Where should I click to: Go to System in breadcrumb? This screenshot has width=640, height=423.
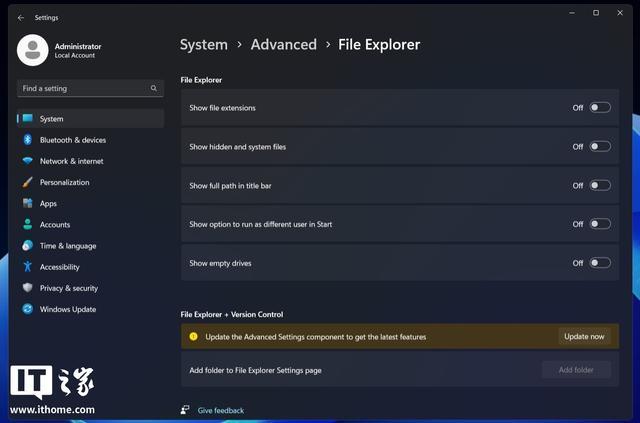[x=204, y=44]
